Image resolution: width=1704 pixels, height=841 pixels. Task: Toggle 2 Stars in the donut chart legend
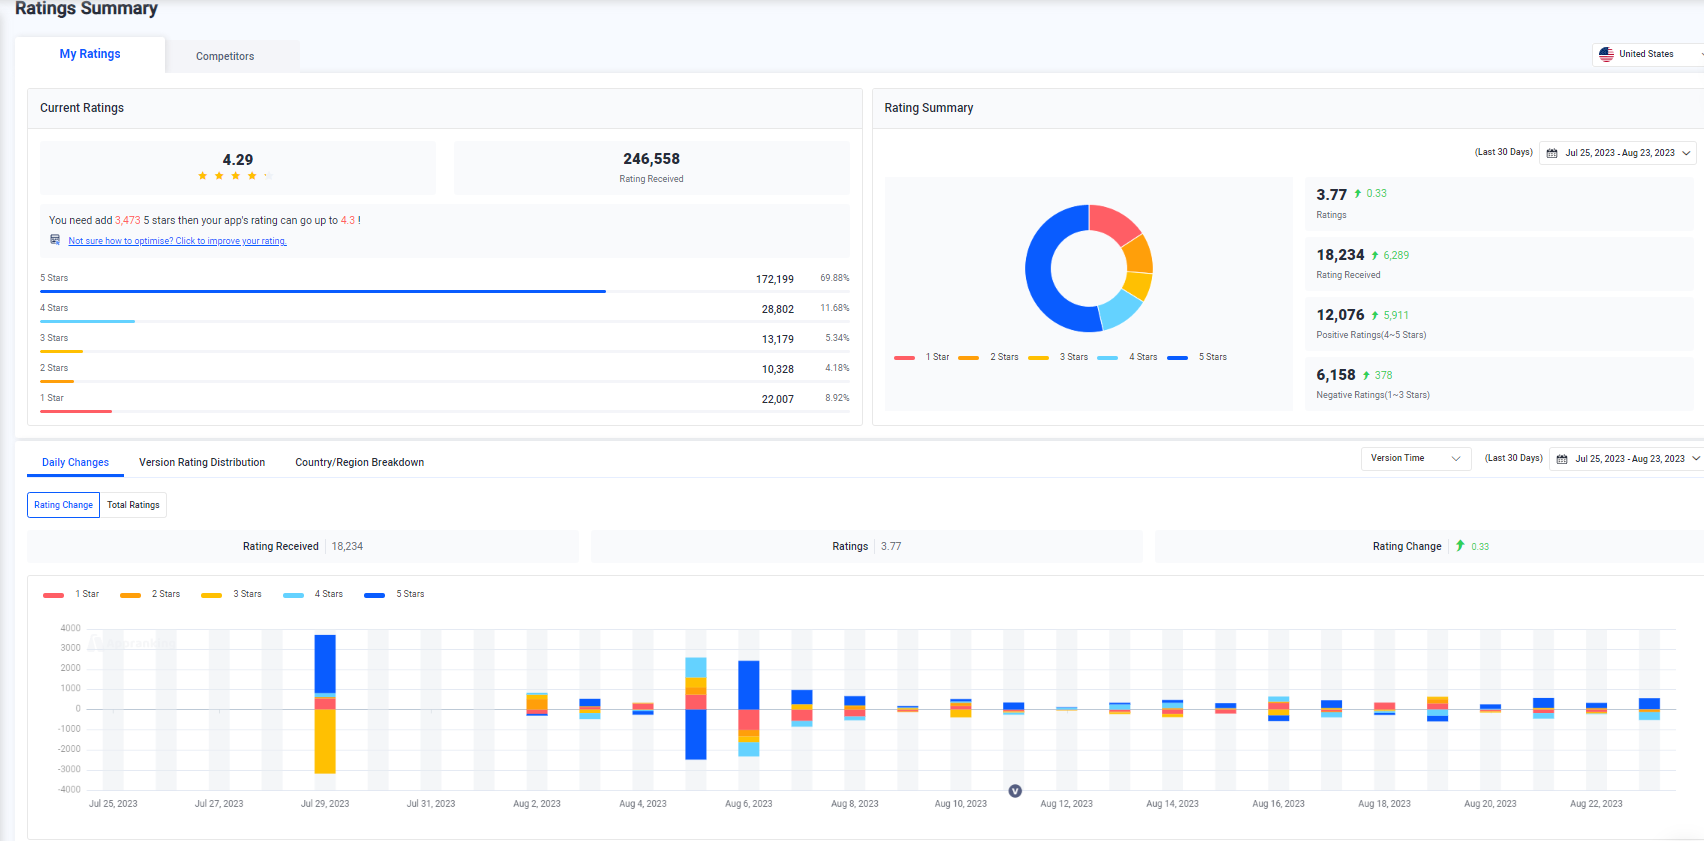click(x=988, y=357)
